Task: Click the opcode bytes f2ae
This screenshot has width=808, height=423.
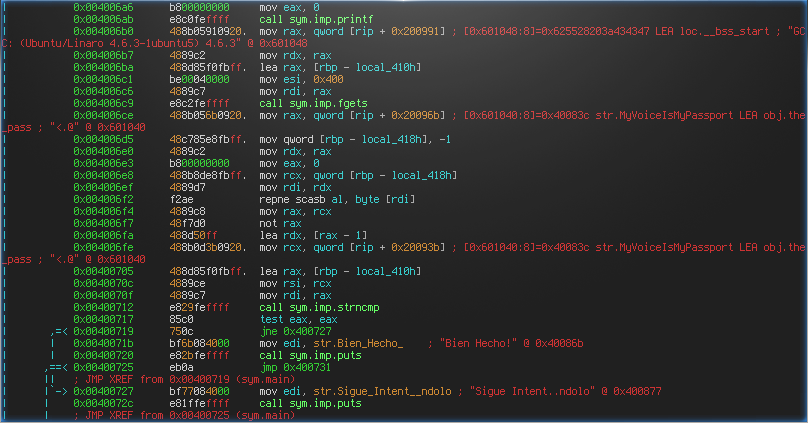Action: click(180, 200)
